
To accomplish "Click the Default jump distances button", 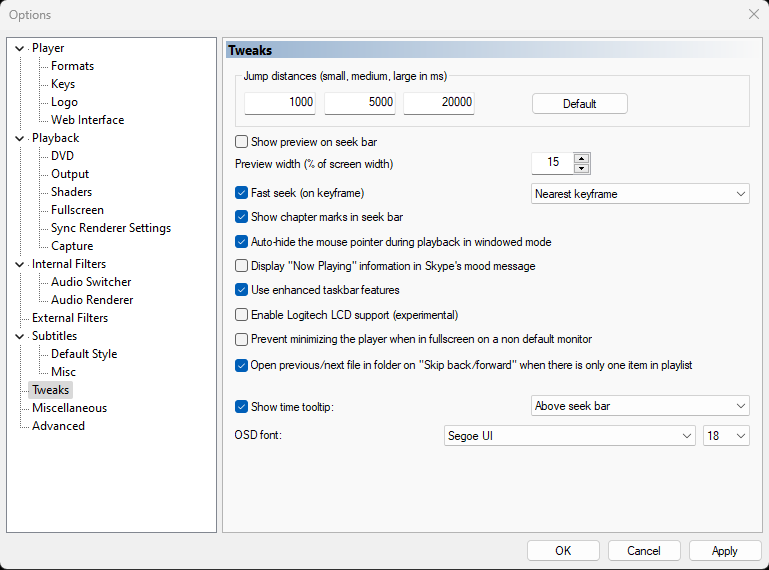I will point(580,104).
